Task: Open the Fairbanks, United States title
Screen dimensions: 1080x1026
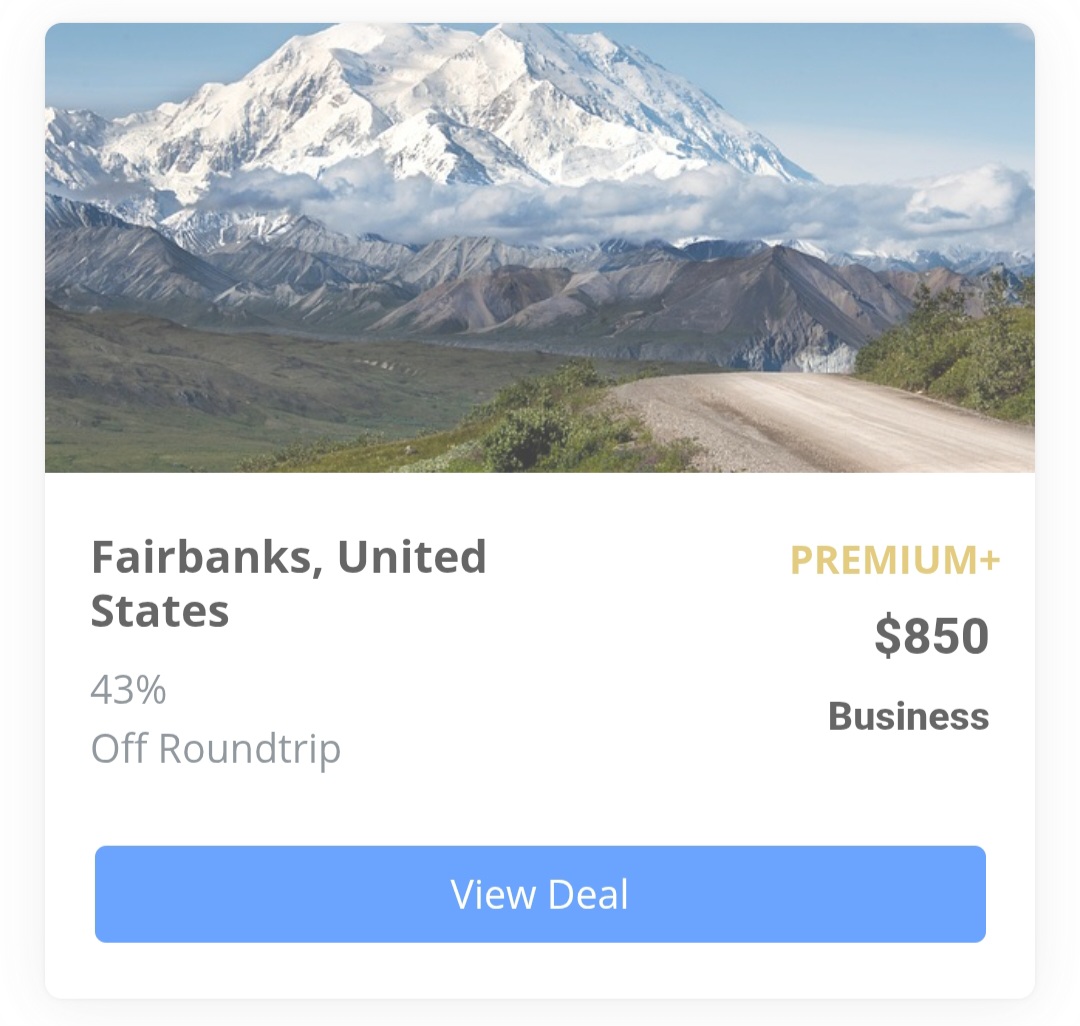Action: point(289,584)
